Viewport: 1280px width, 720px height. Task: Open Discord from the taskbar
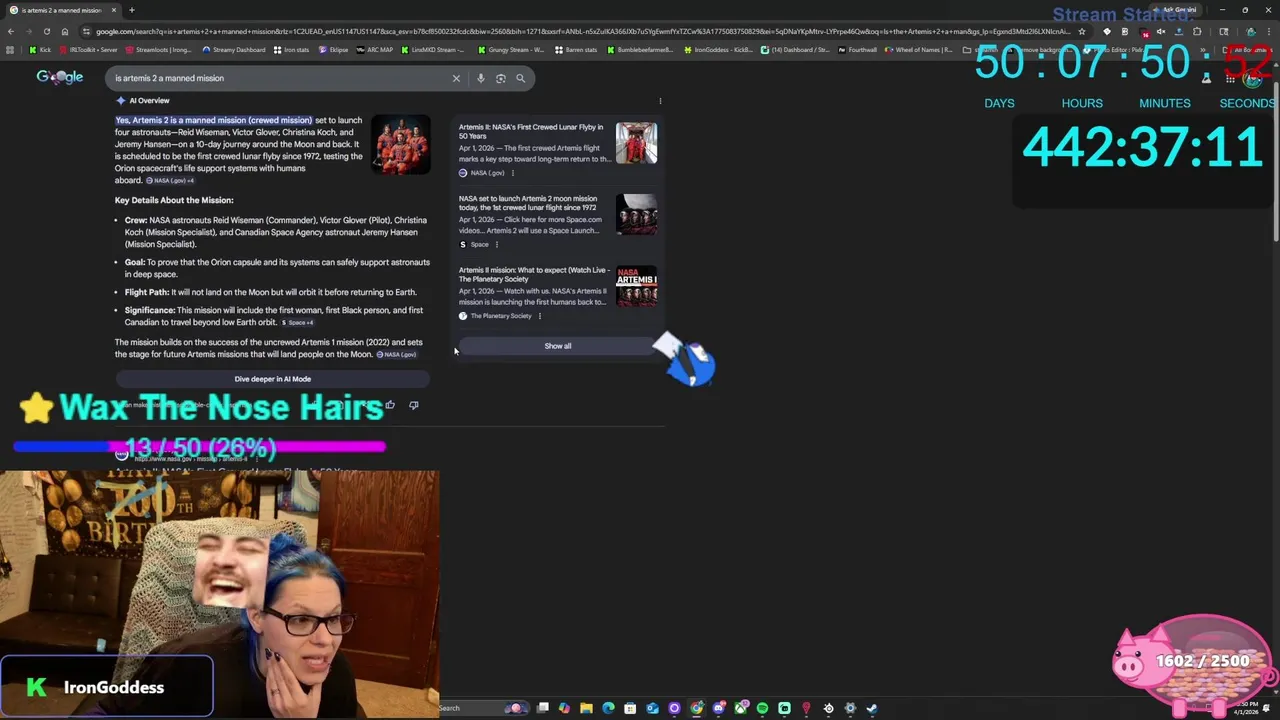pyautogui.click(x=718, y=708)
